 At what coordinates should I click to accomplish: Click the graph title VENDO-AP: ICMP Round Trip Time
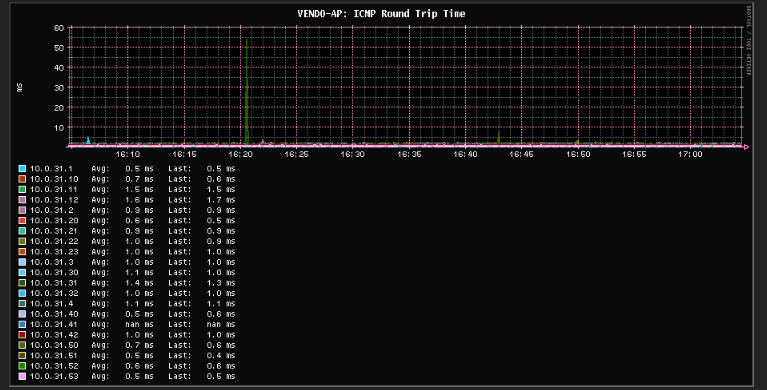(382, 14)
